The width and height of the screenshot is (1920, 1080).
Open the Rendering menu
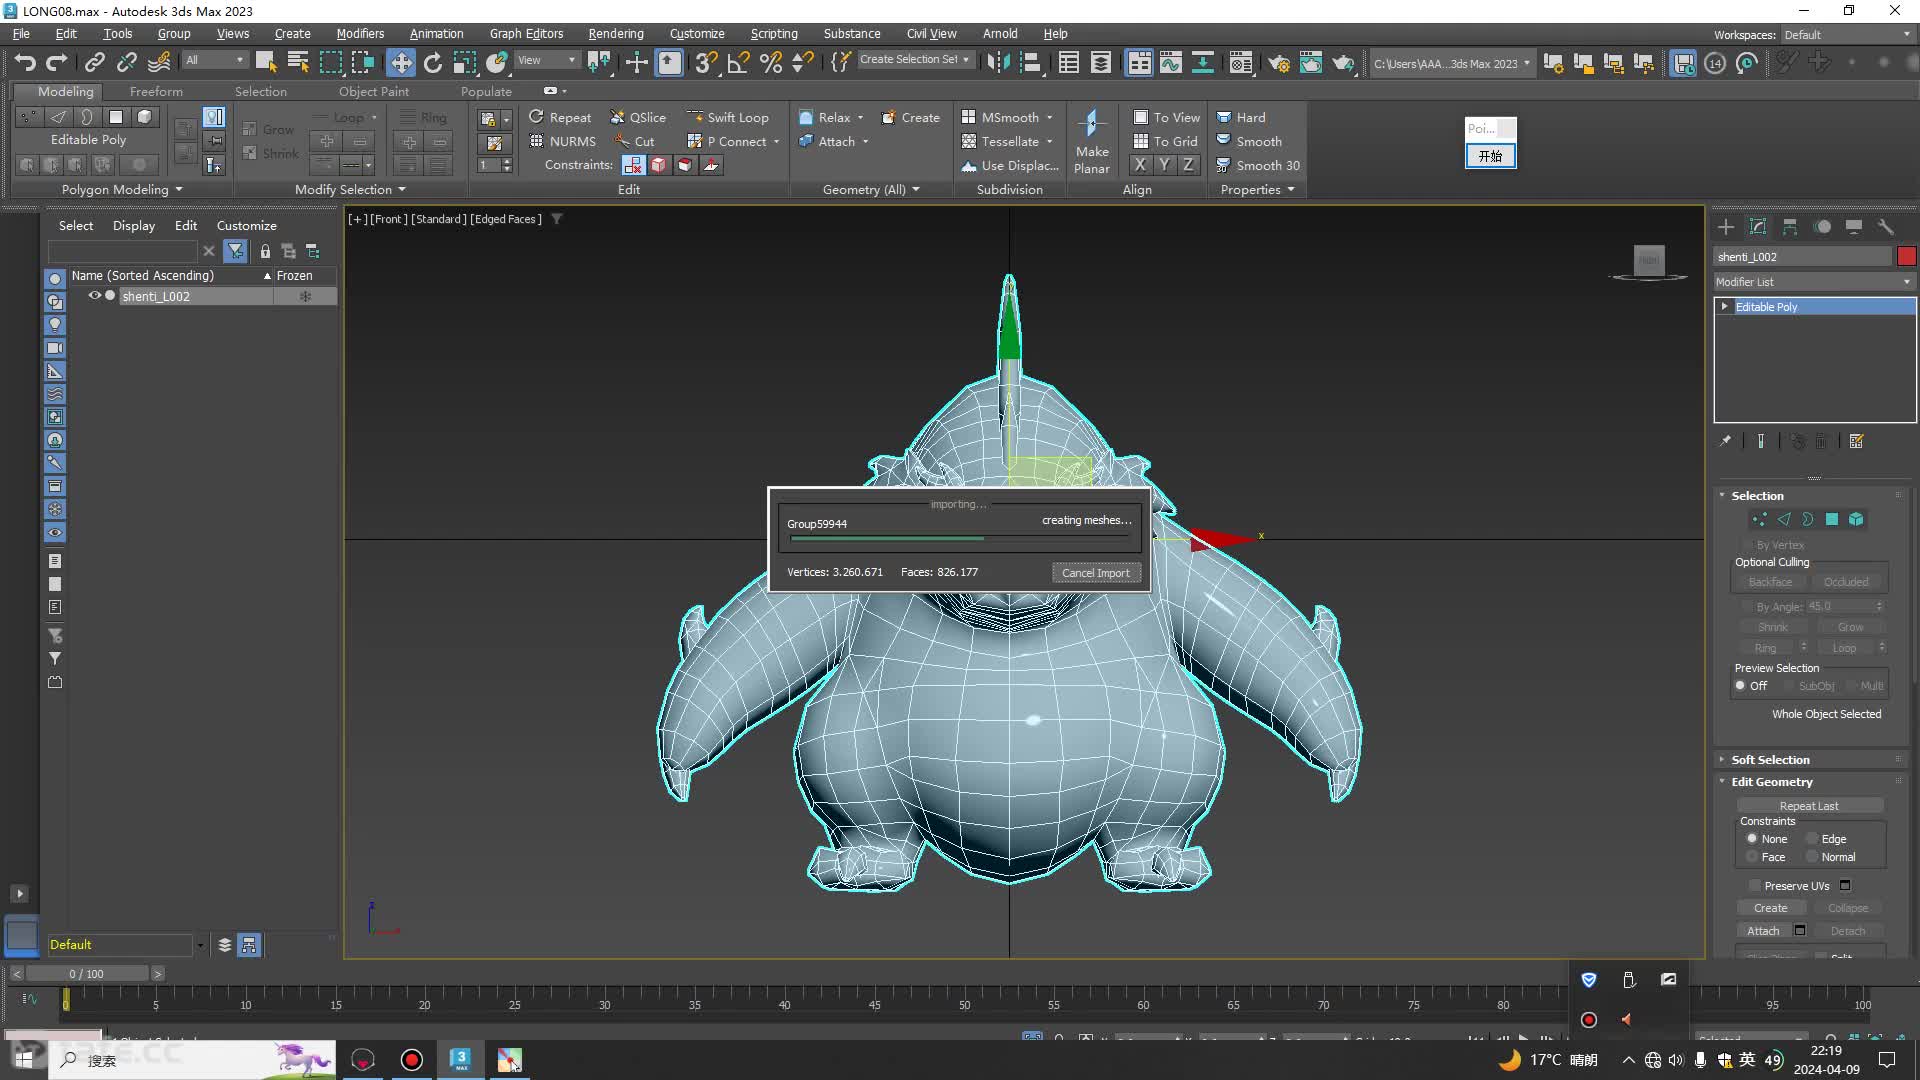pyautogui.click(x=615, y=34)
